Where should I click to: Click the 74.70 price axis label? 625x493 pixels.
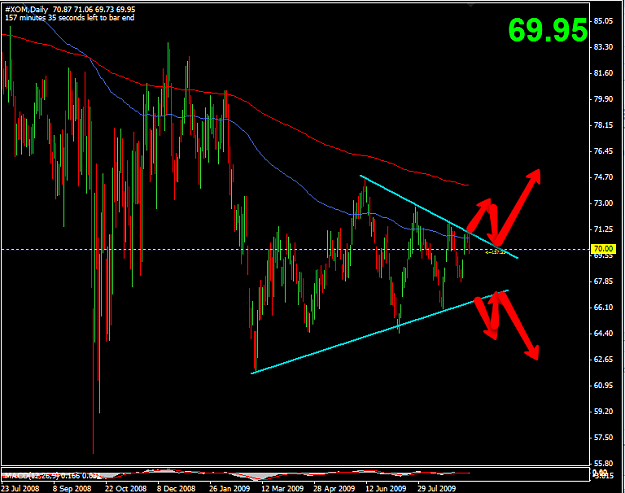[x=603, y=177]
